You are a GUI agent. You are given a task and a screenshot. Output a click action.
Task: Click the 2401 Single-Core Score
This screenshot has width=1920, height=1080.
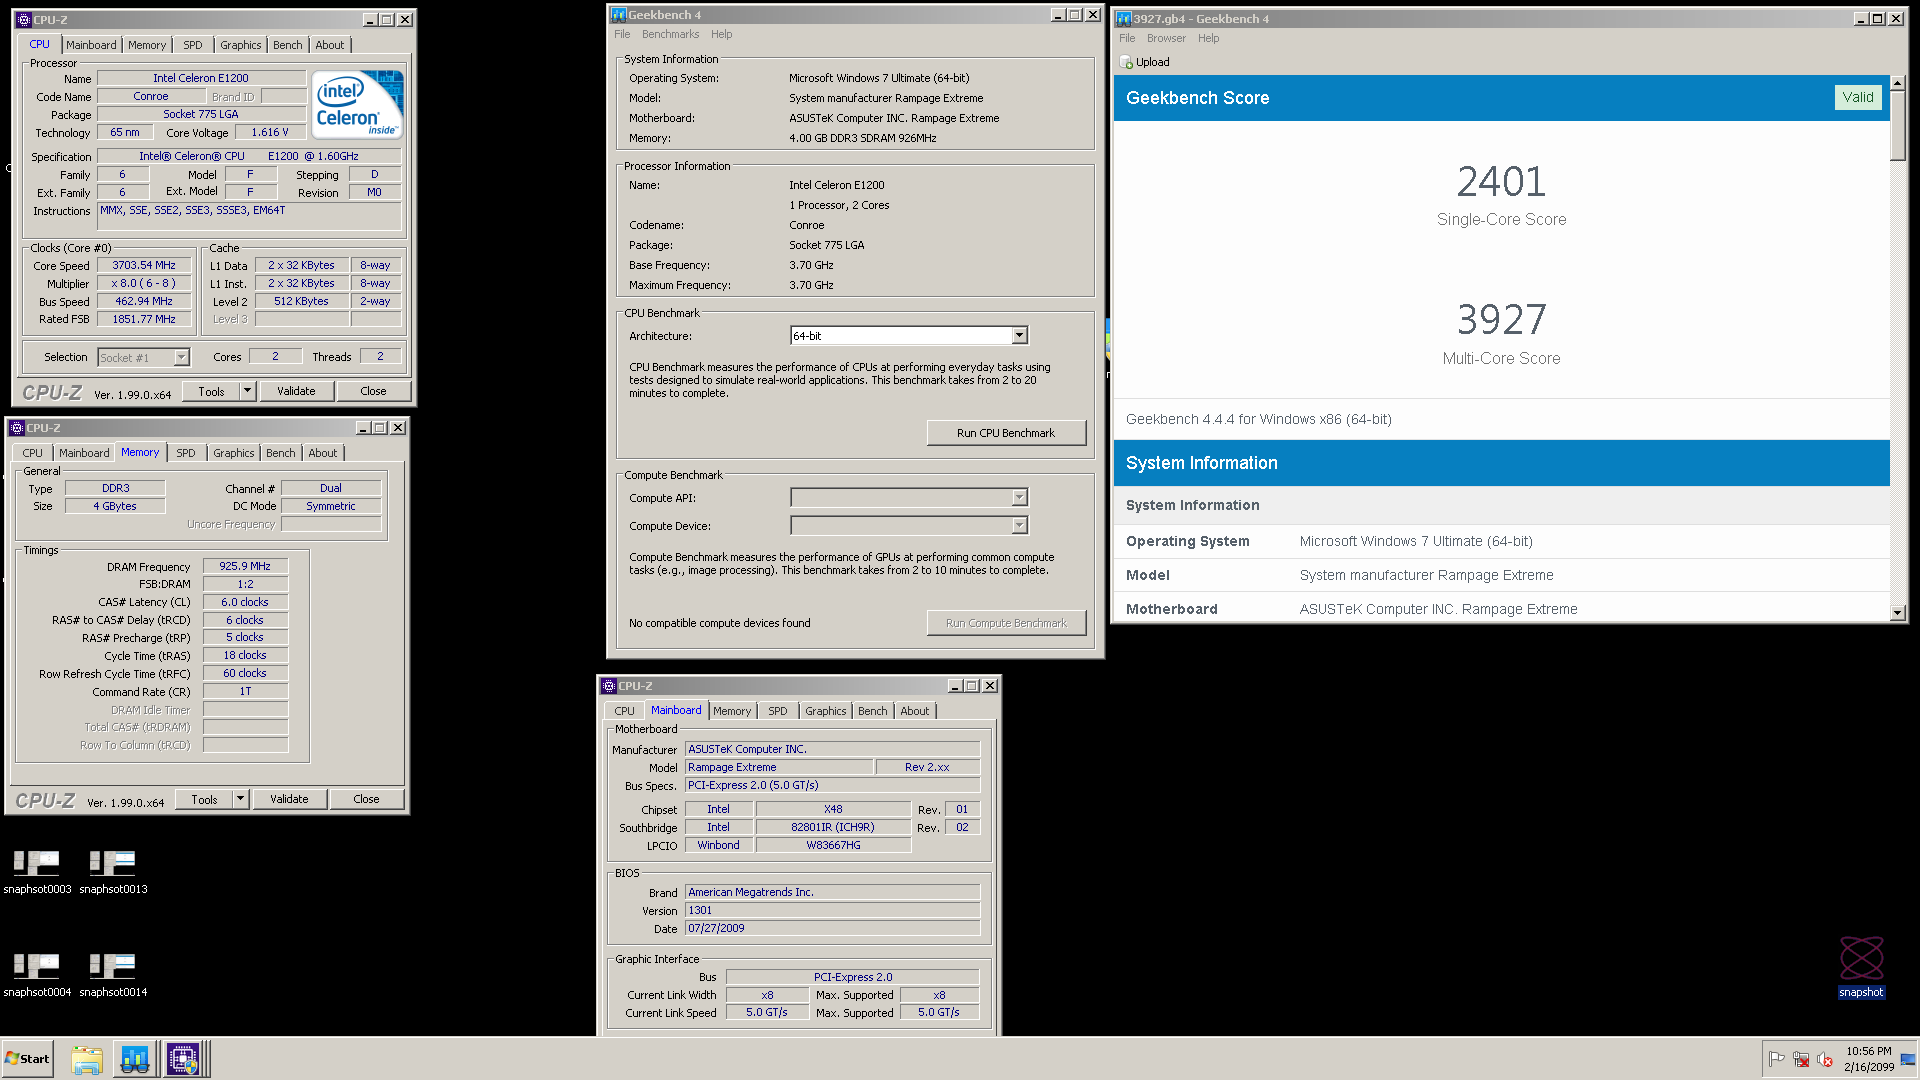1501,182
